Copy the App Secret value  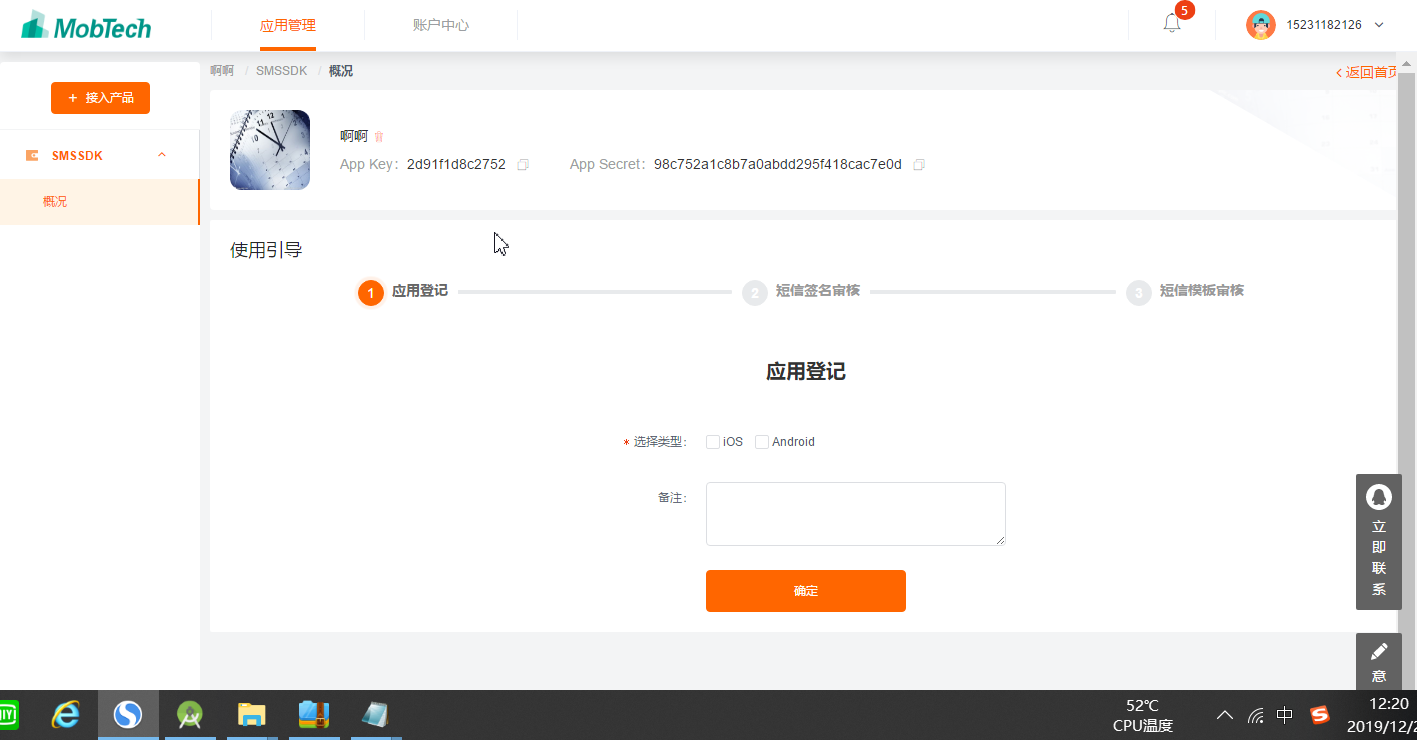[x=919, y=164]
